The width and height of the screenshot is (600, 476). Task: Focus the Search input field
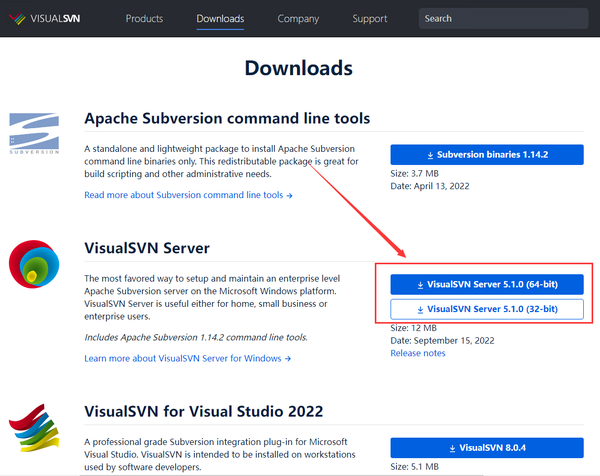[503, 18]
